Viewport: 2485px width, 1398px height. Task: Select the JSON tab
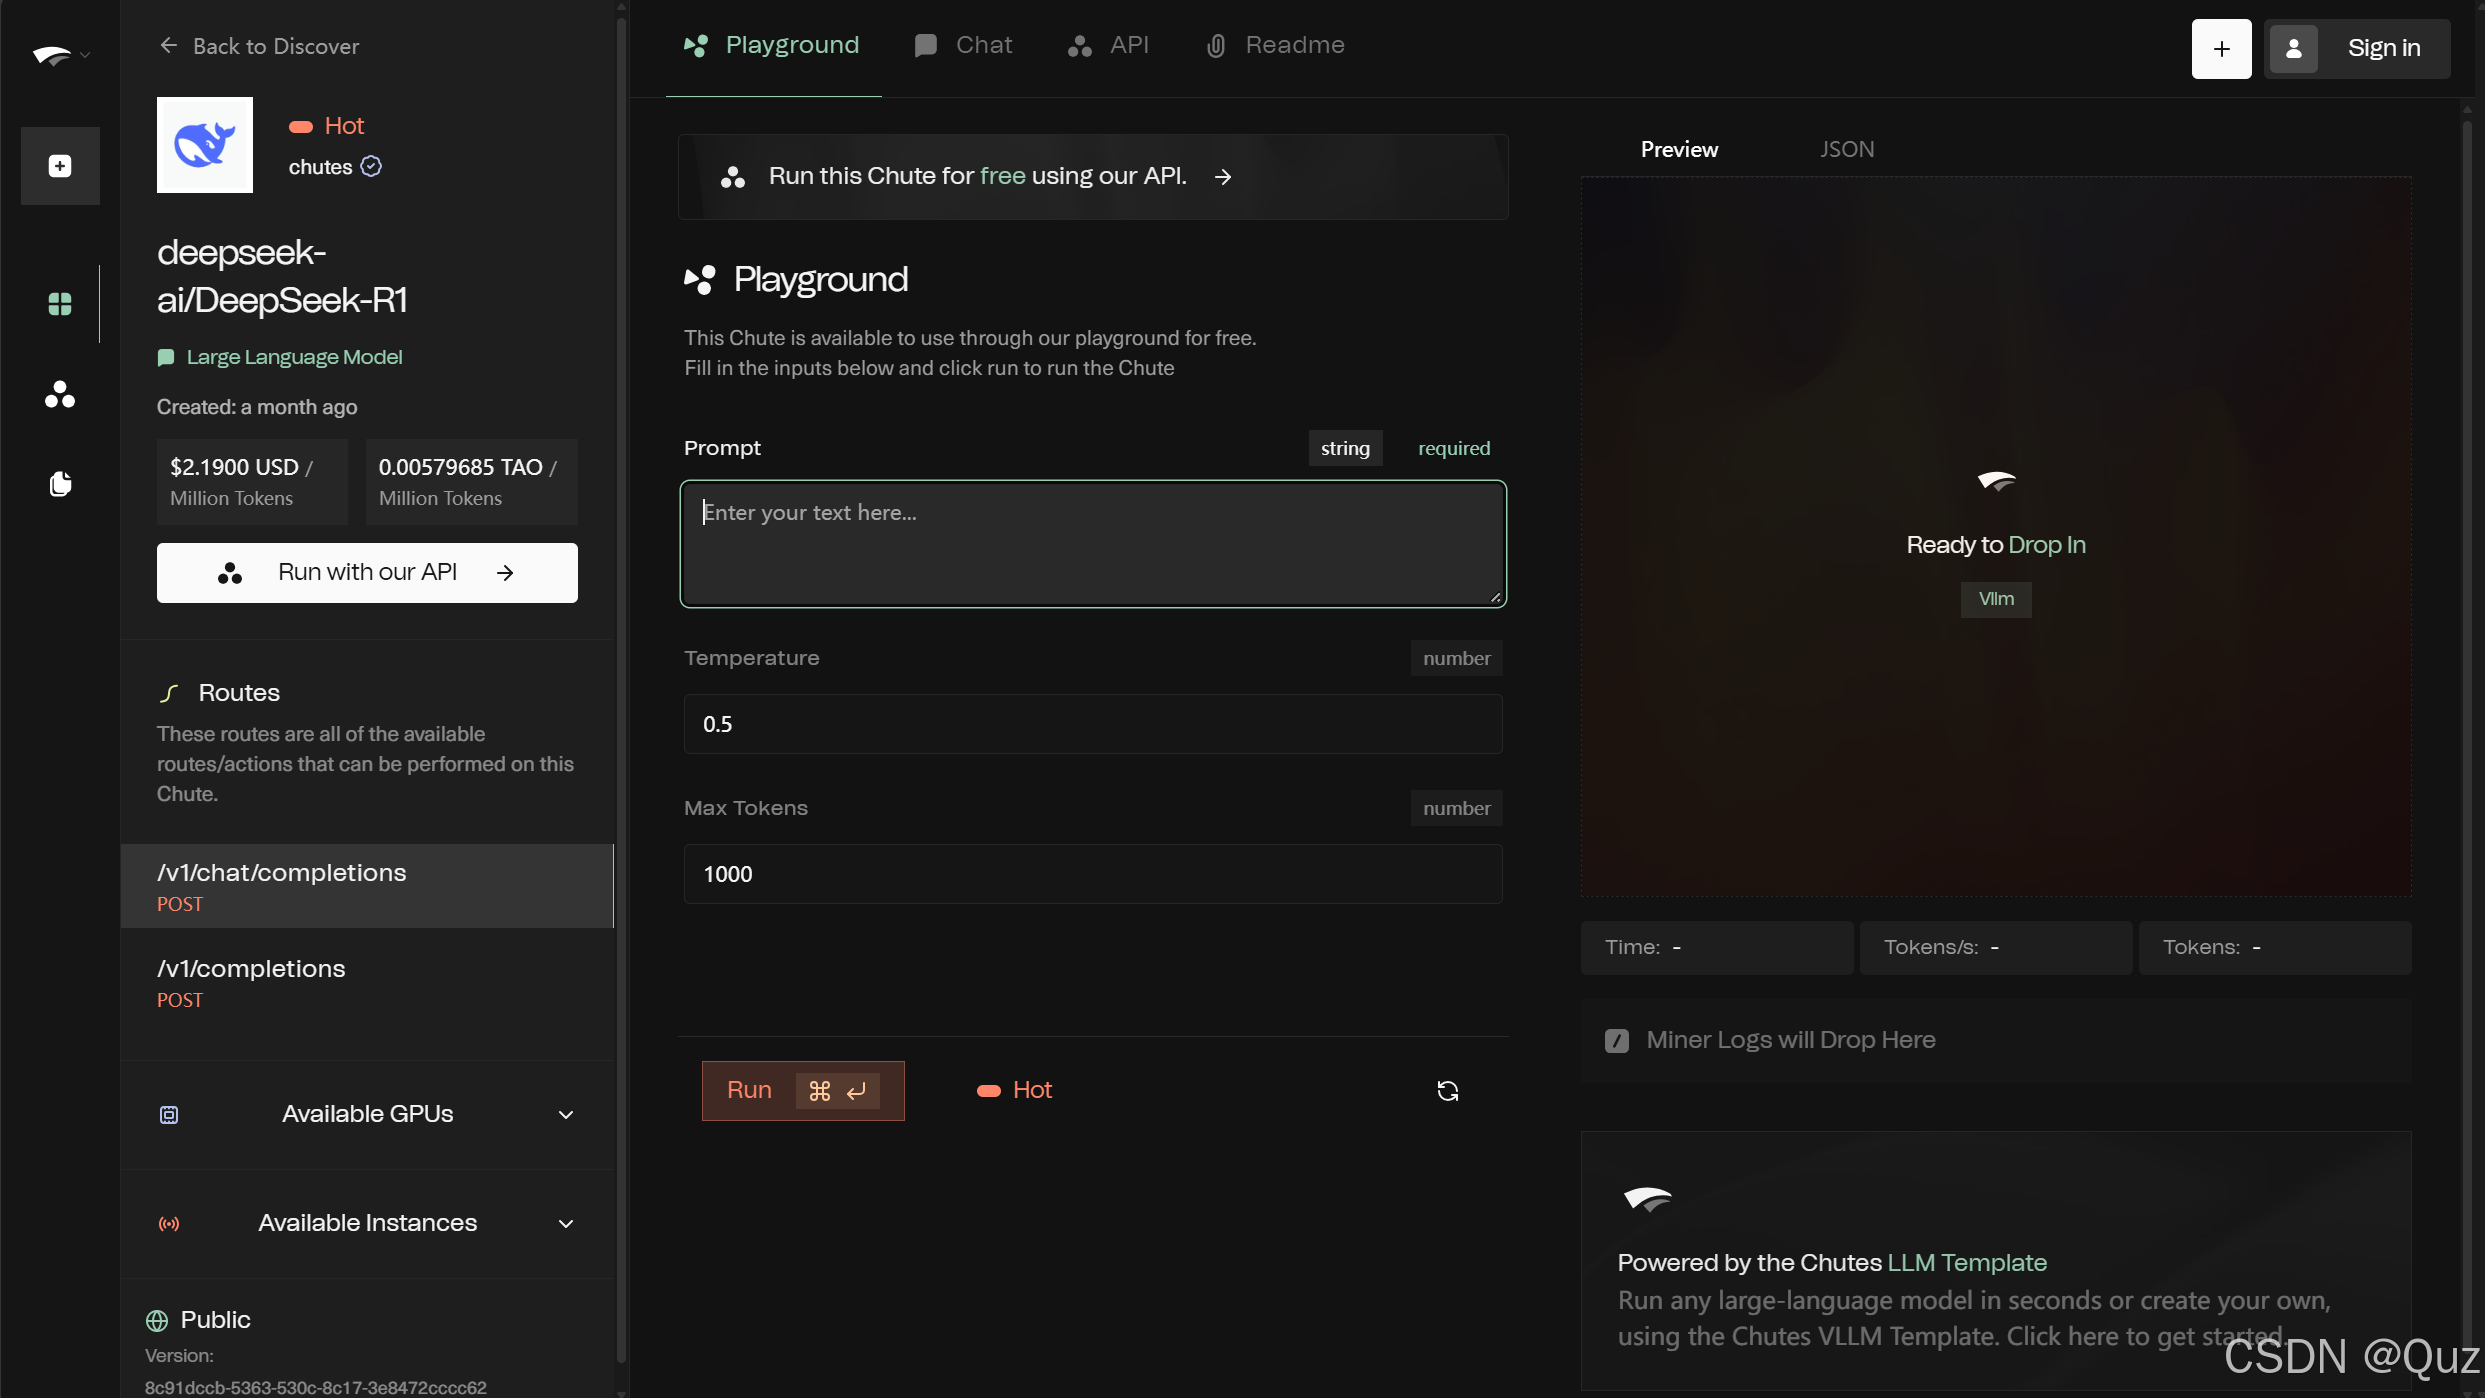pyautogui.click(x=1846, y=150)
